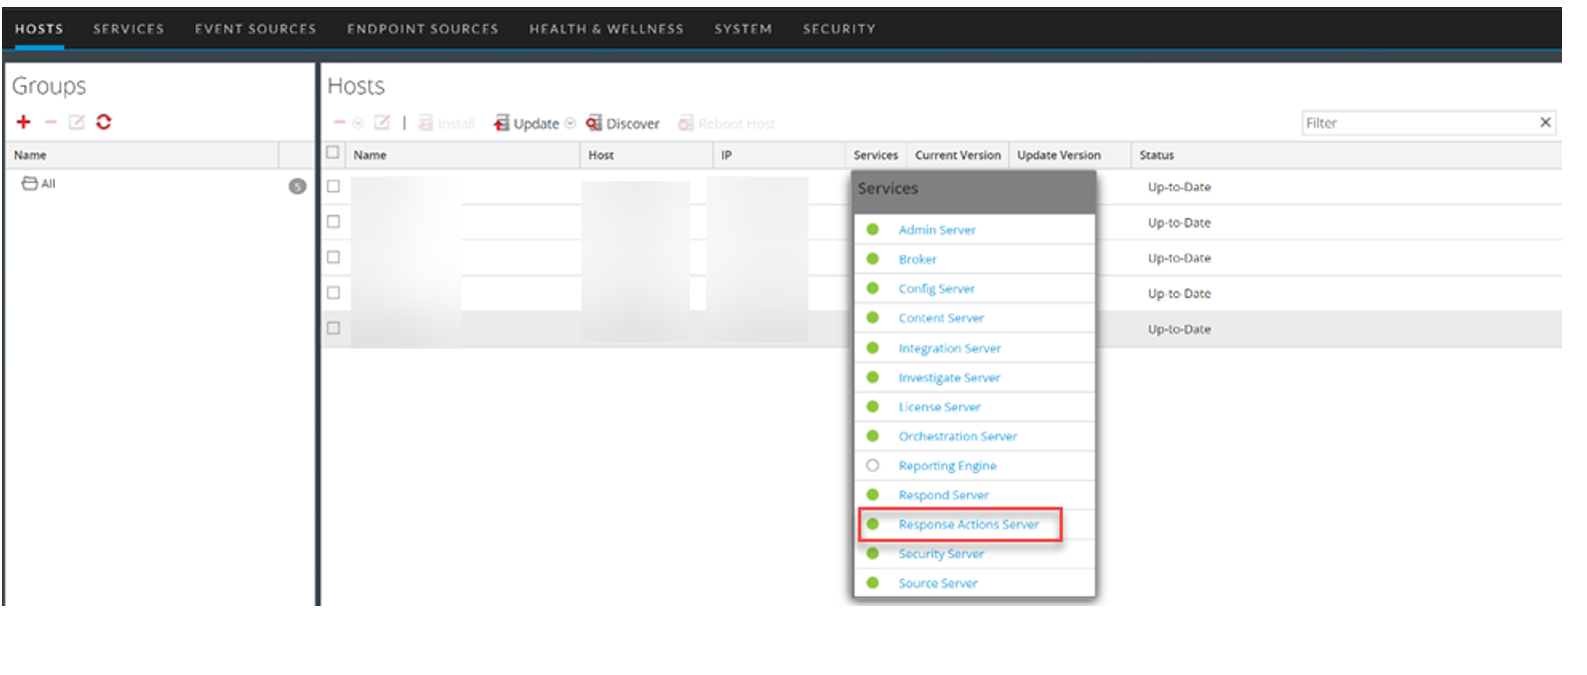Screen dimensions: 1587x675
Task: Switch to the Services tab
Action: tap(128, 29)
